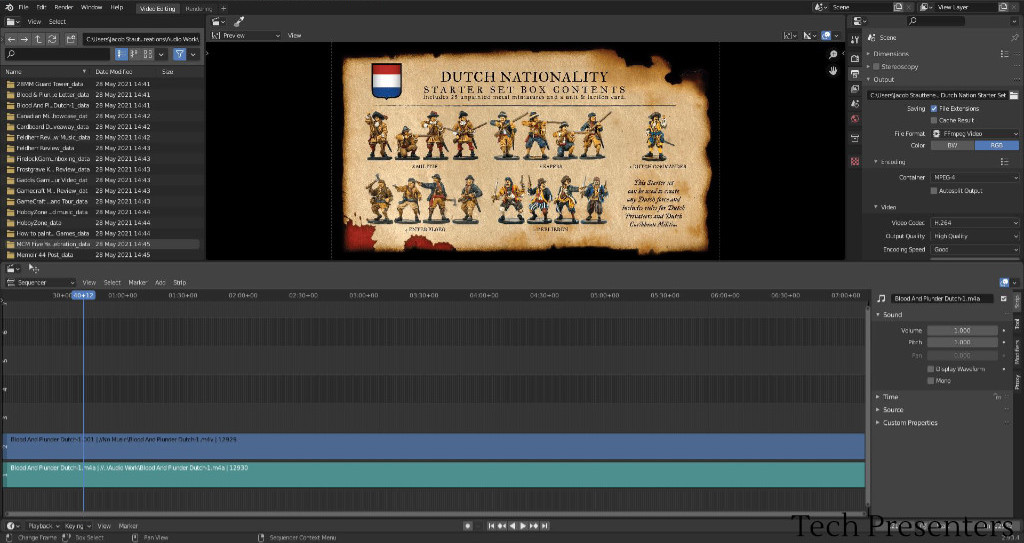Viewport: 1024px width, 543px height.
Task: Open filter settings dropdown next to funnel
Action: click(x=193, y=54)
